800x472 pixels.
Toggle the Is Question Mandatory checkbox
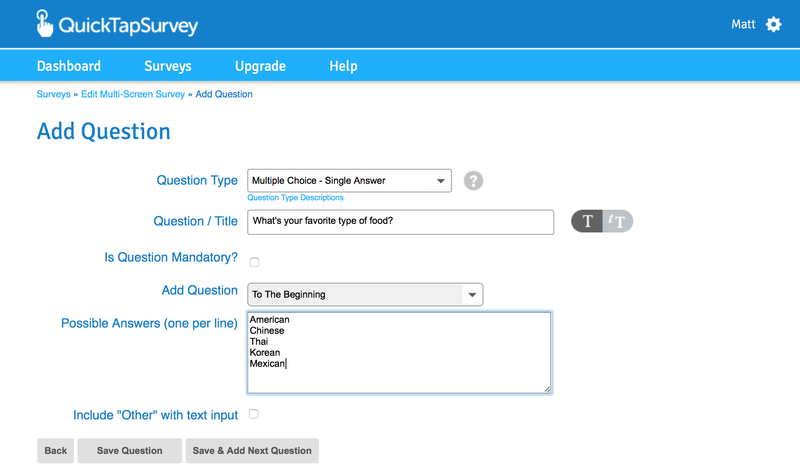pyautogui.click(x=254, y=262)
